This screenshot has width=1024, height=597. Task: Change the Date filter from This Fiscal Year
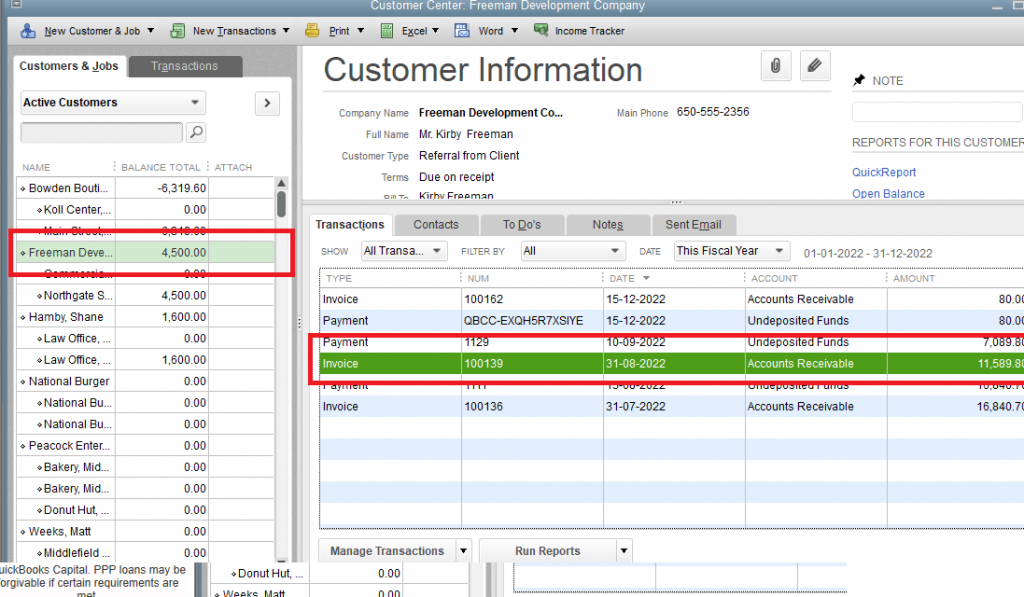coord(730,251)
